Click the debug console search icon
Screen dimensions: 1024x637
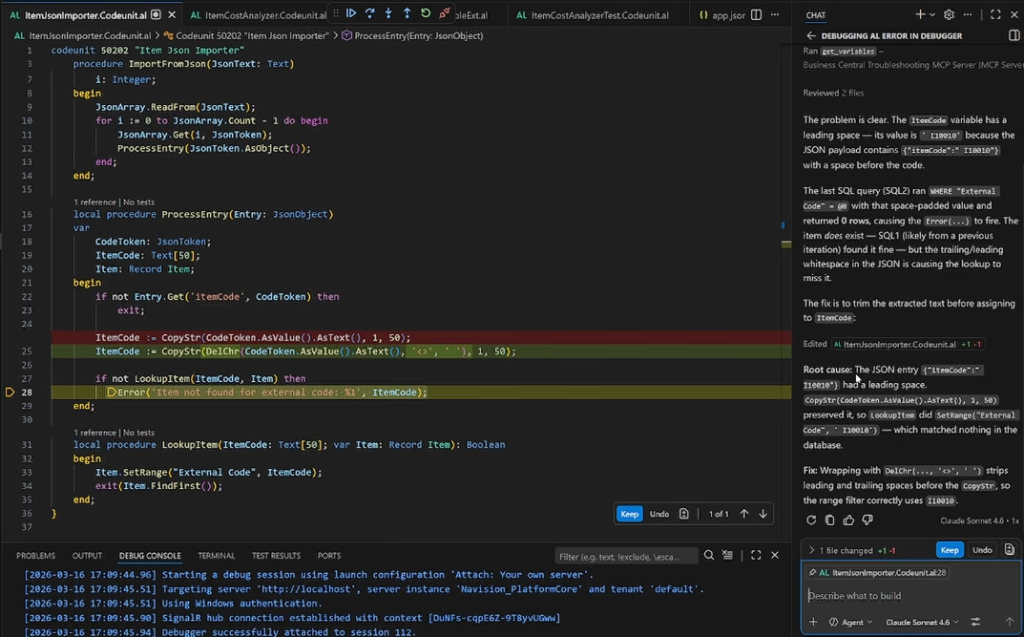tap(709, 555)
